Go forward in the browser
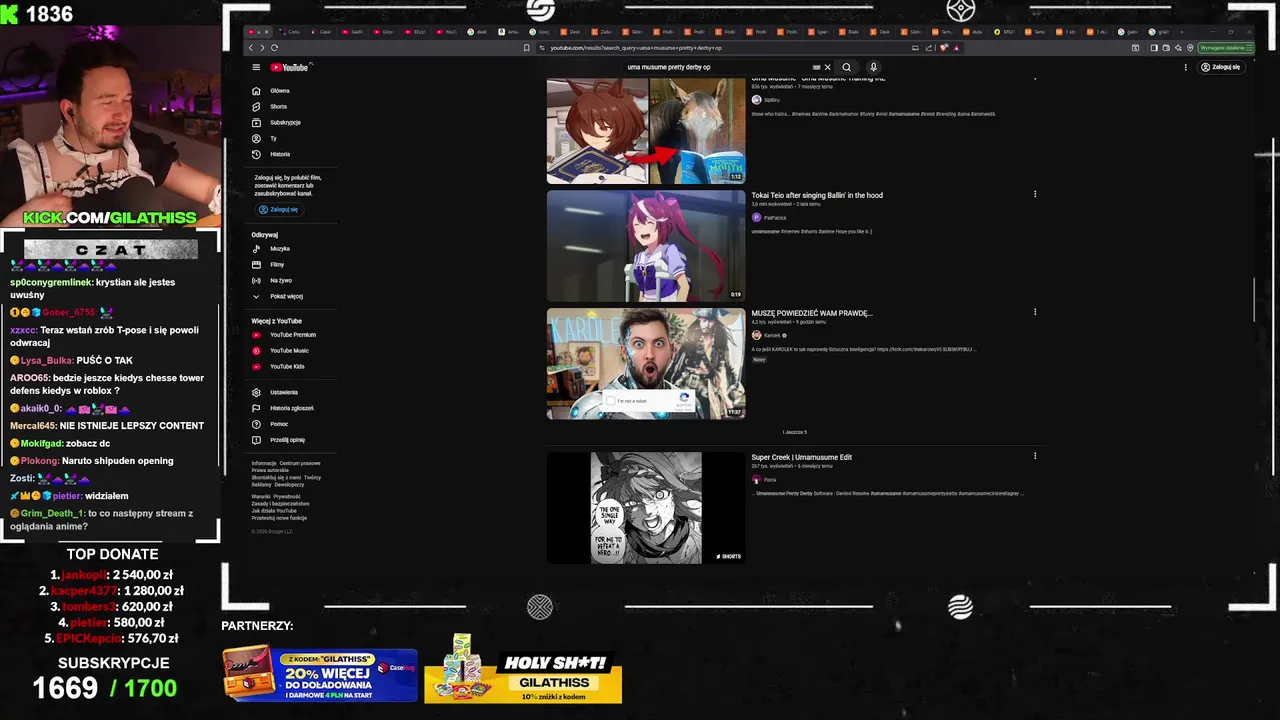This screenshot has height=720, width=1280. pyautogui.click(x=262, y=48)
